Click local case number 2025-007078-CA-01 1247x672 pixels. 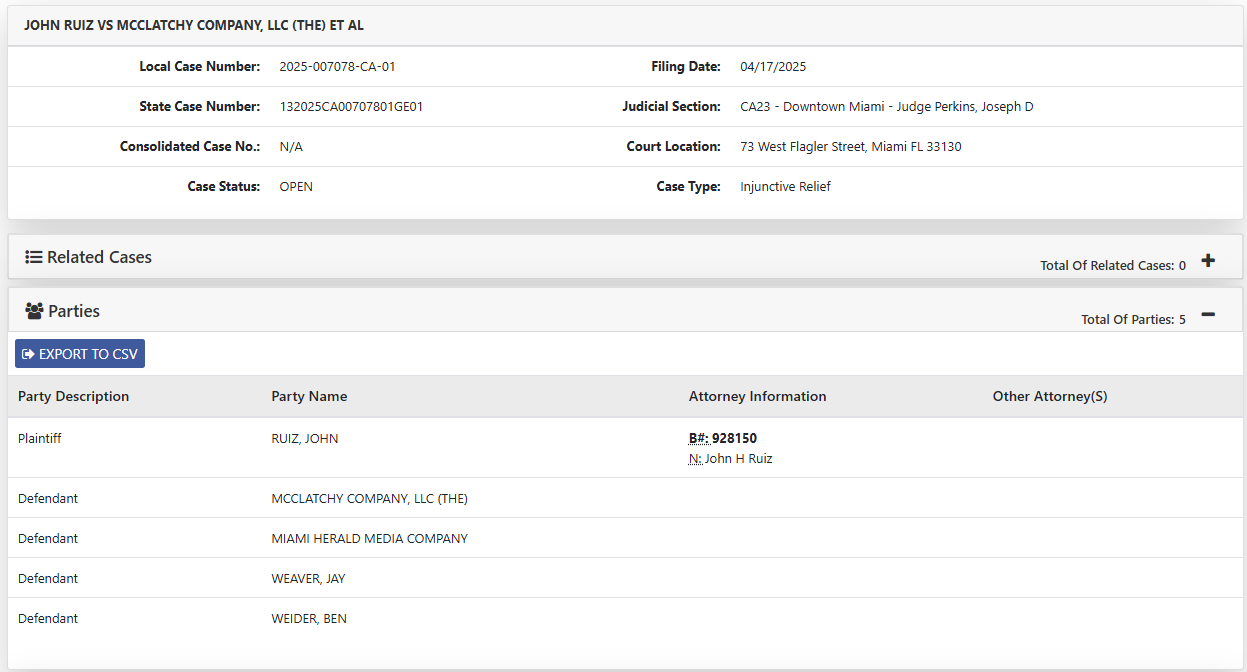coord(338,66)
